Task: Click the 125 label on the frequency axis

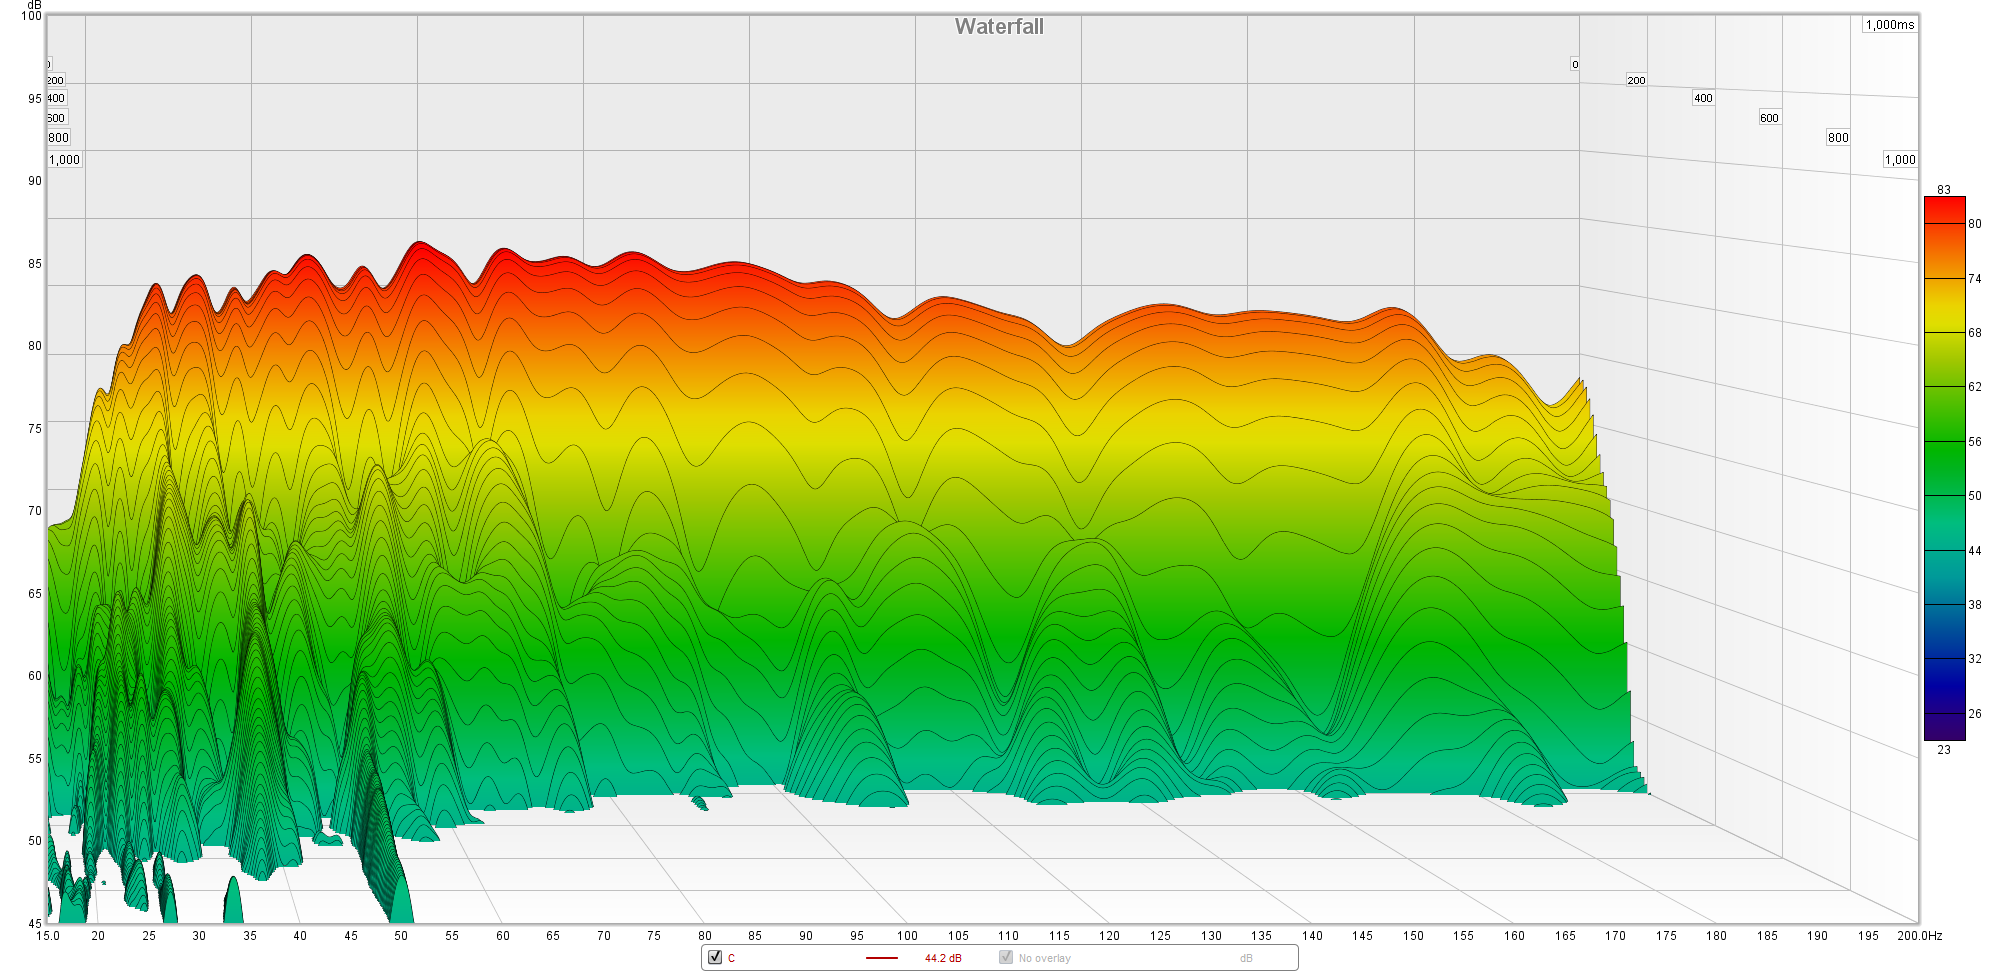Action: pos(1160,936)
